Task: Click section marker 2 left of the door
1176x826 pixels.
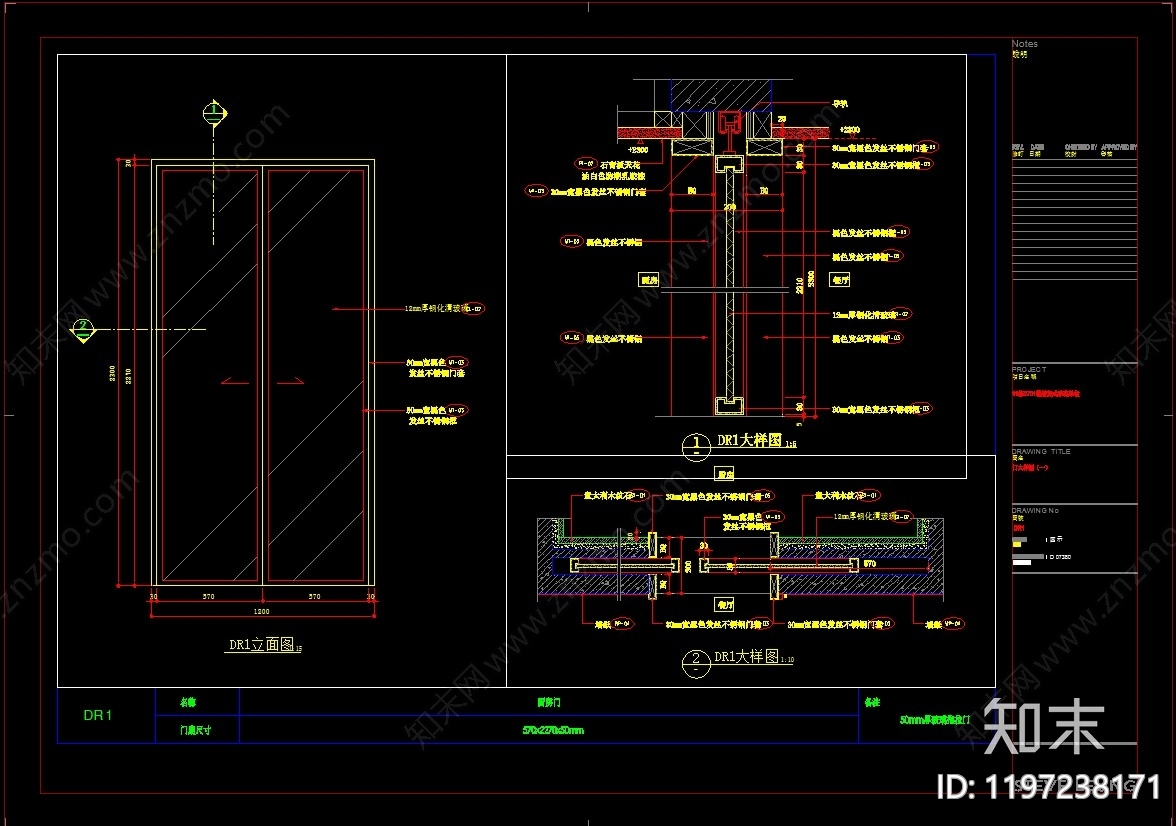Action: [x=84, y=329]
